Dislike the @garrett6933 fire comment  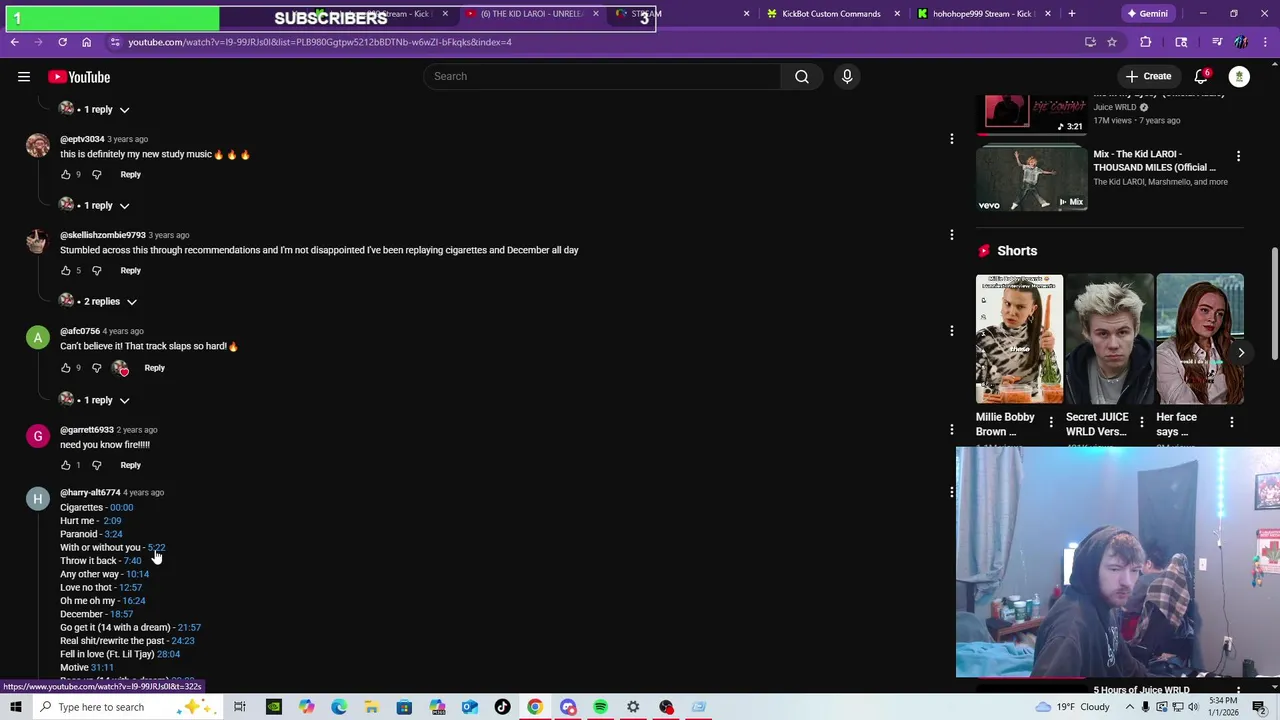point(96,465)
